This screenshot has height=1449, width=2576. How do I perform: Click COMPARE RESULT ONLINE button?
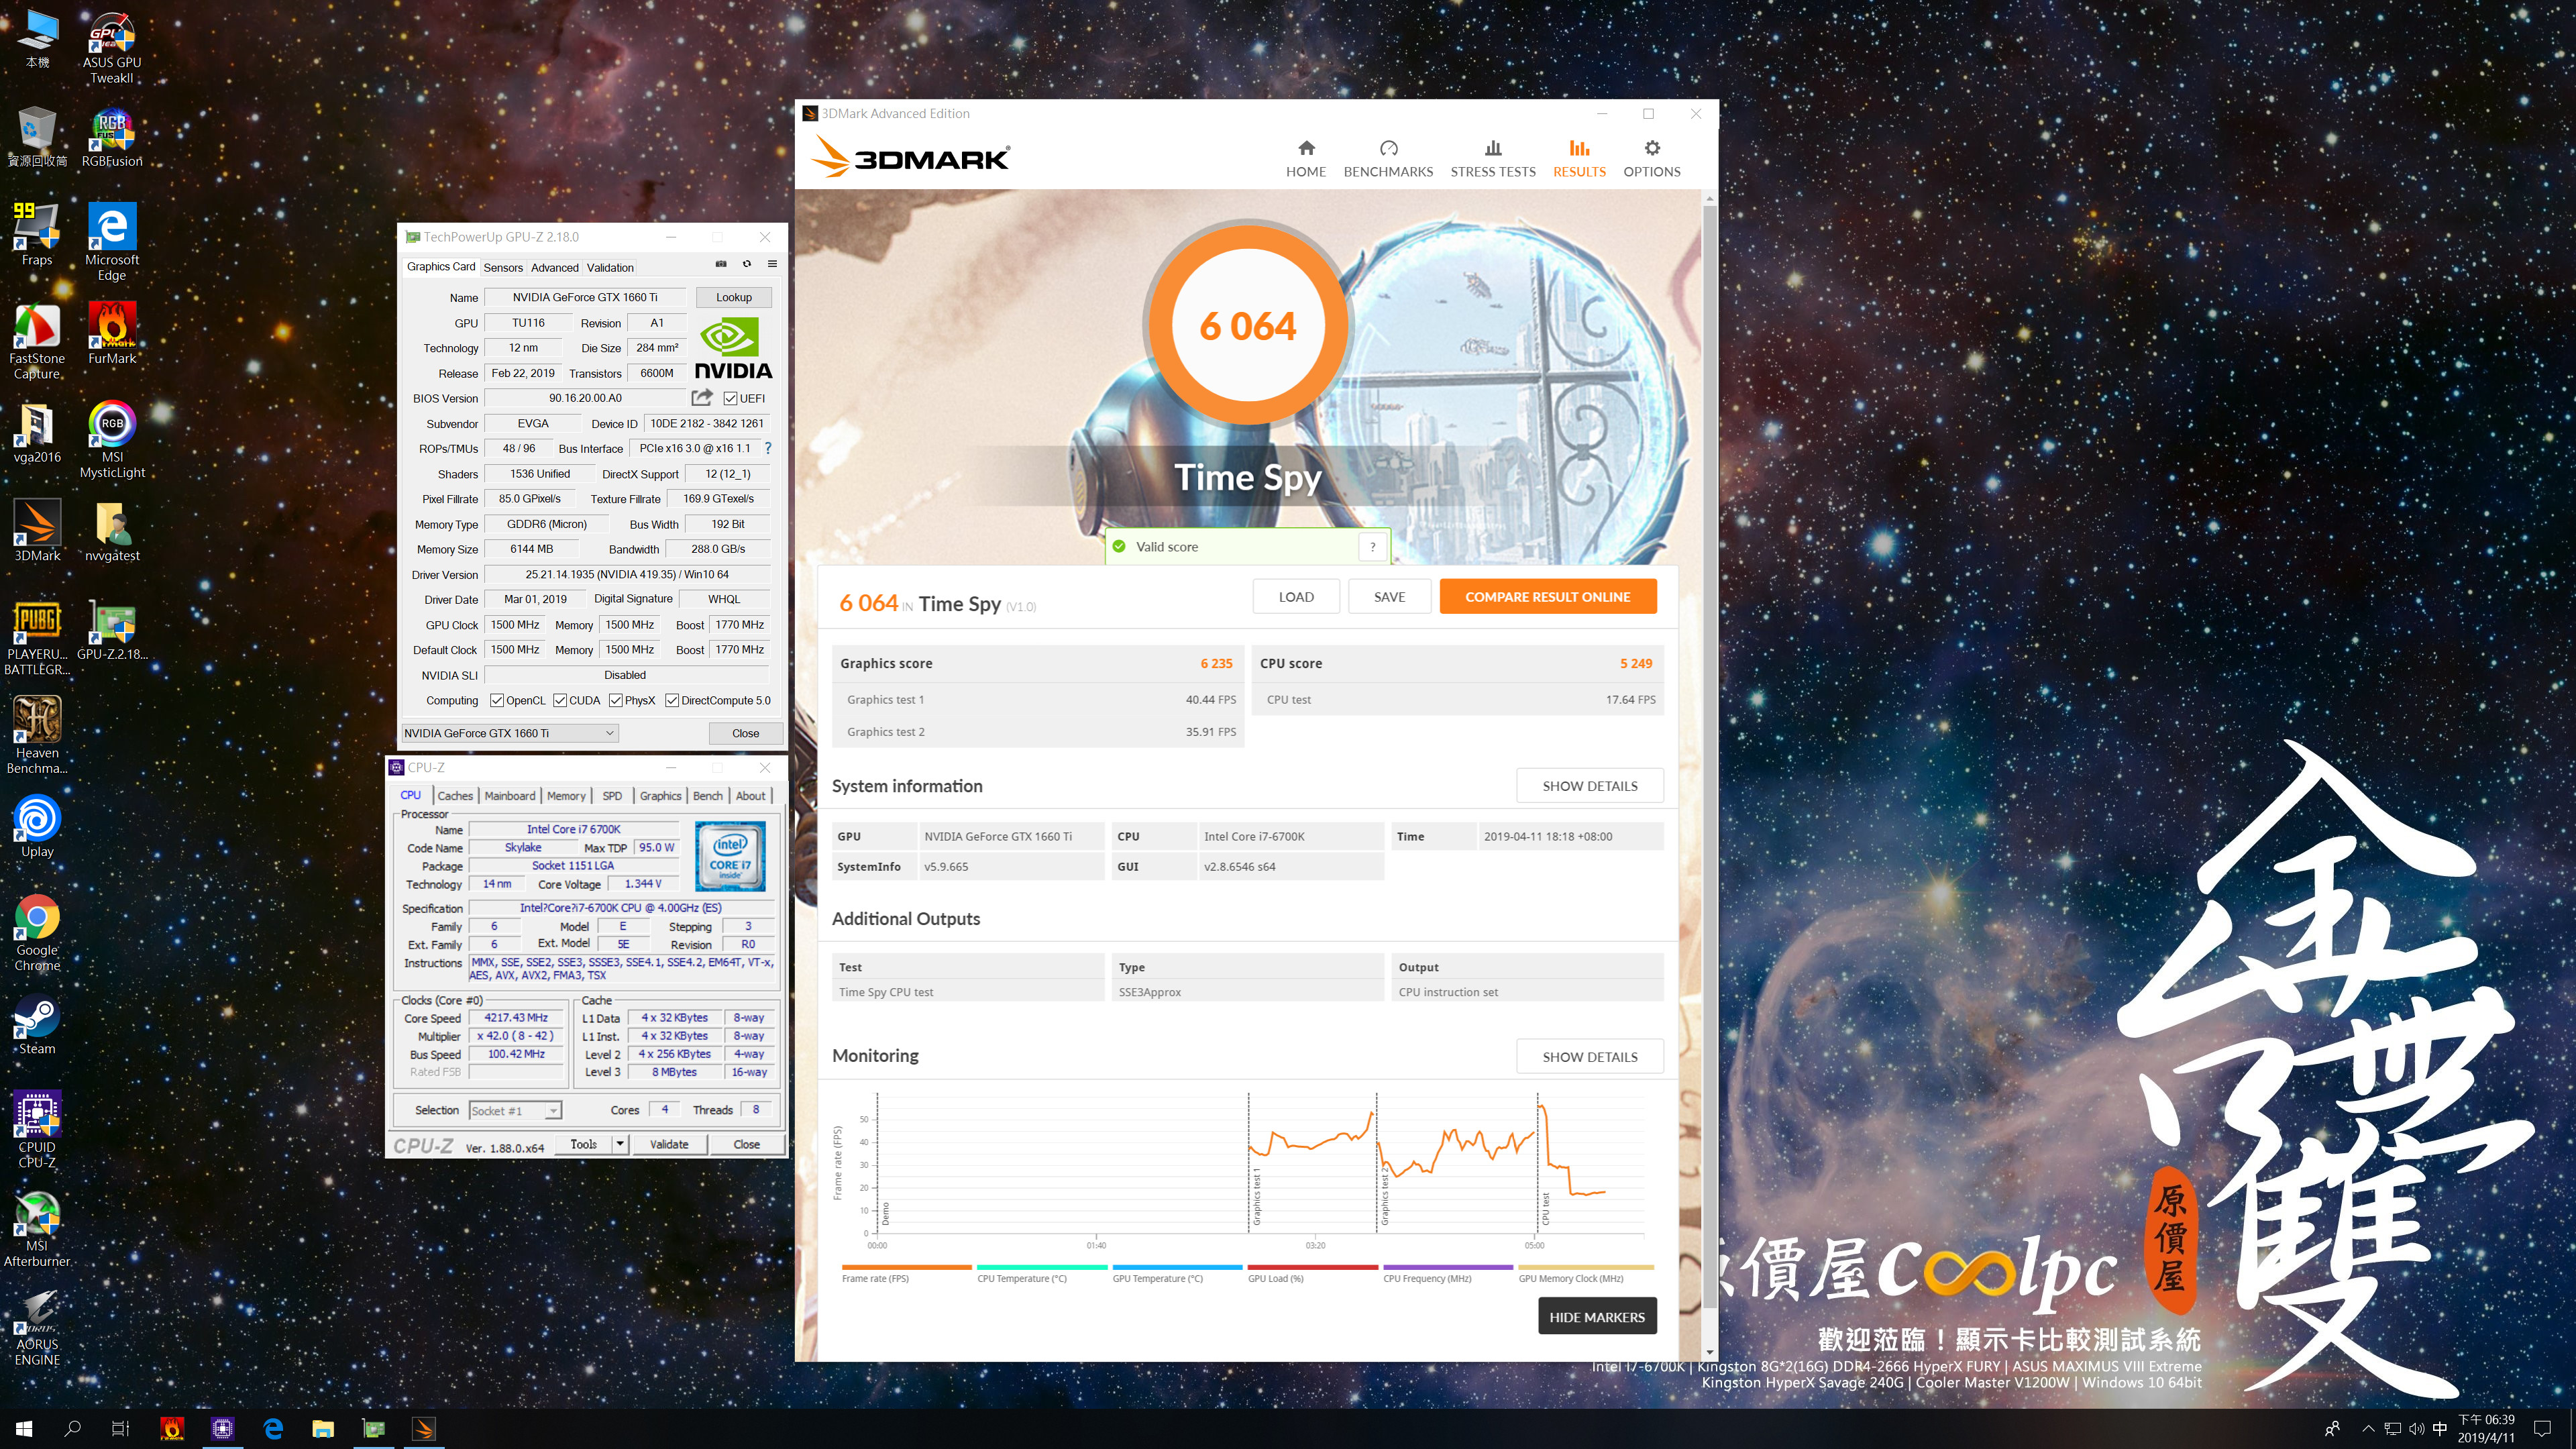pyautogui.click(x=1548, y=597)
